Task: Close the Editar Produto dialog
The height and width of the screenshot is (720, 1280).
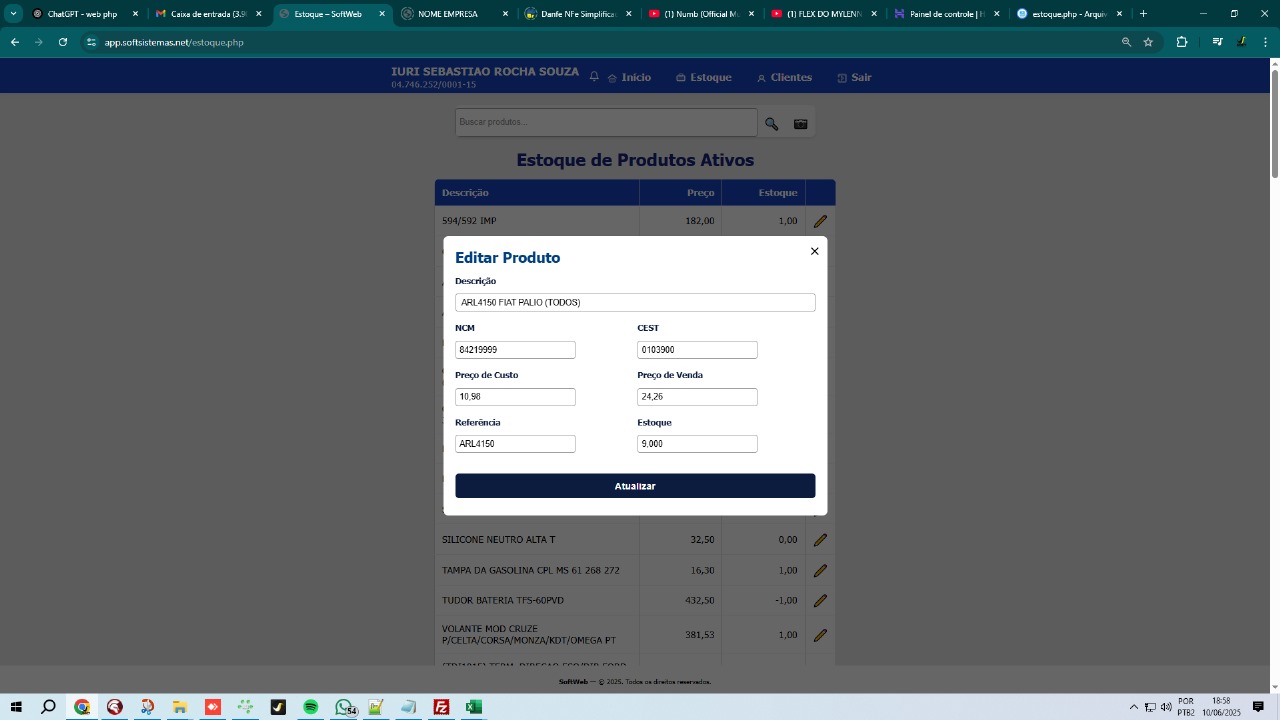Action: pos(814,251)
